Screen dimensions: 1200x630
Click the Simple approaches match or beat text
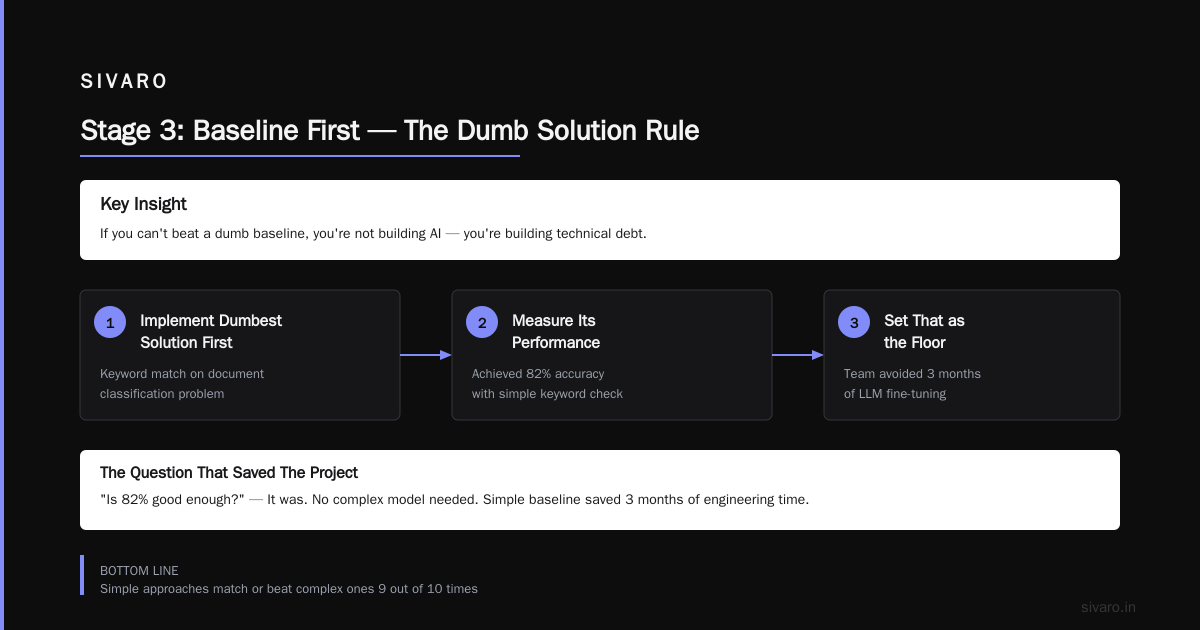point(289,589)
